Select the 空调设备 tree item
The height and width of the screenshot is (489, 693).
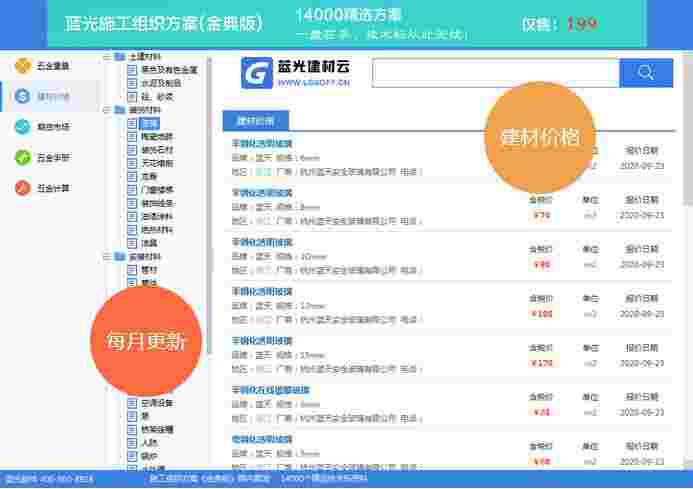157,403
